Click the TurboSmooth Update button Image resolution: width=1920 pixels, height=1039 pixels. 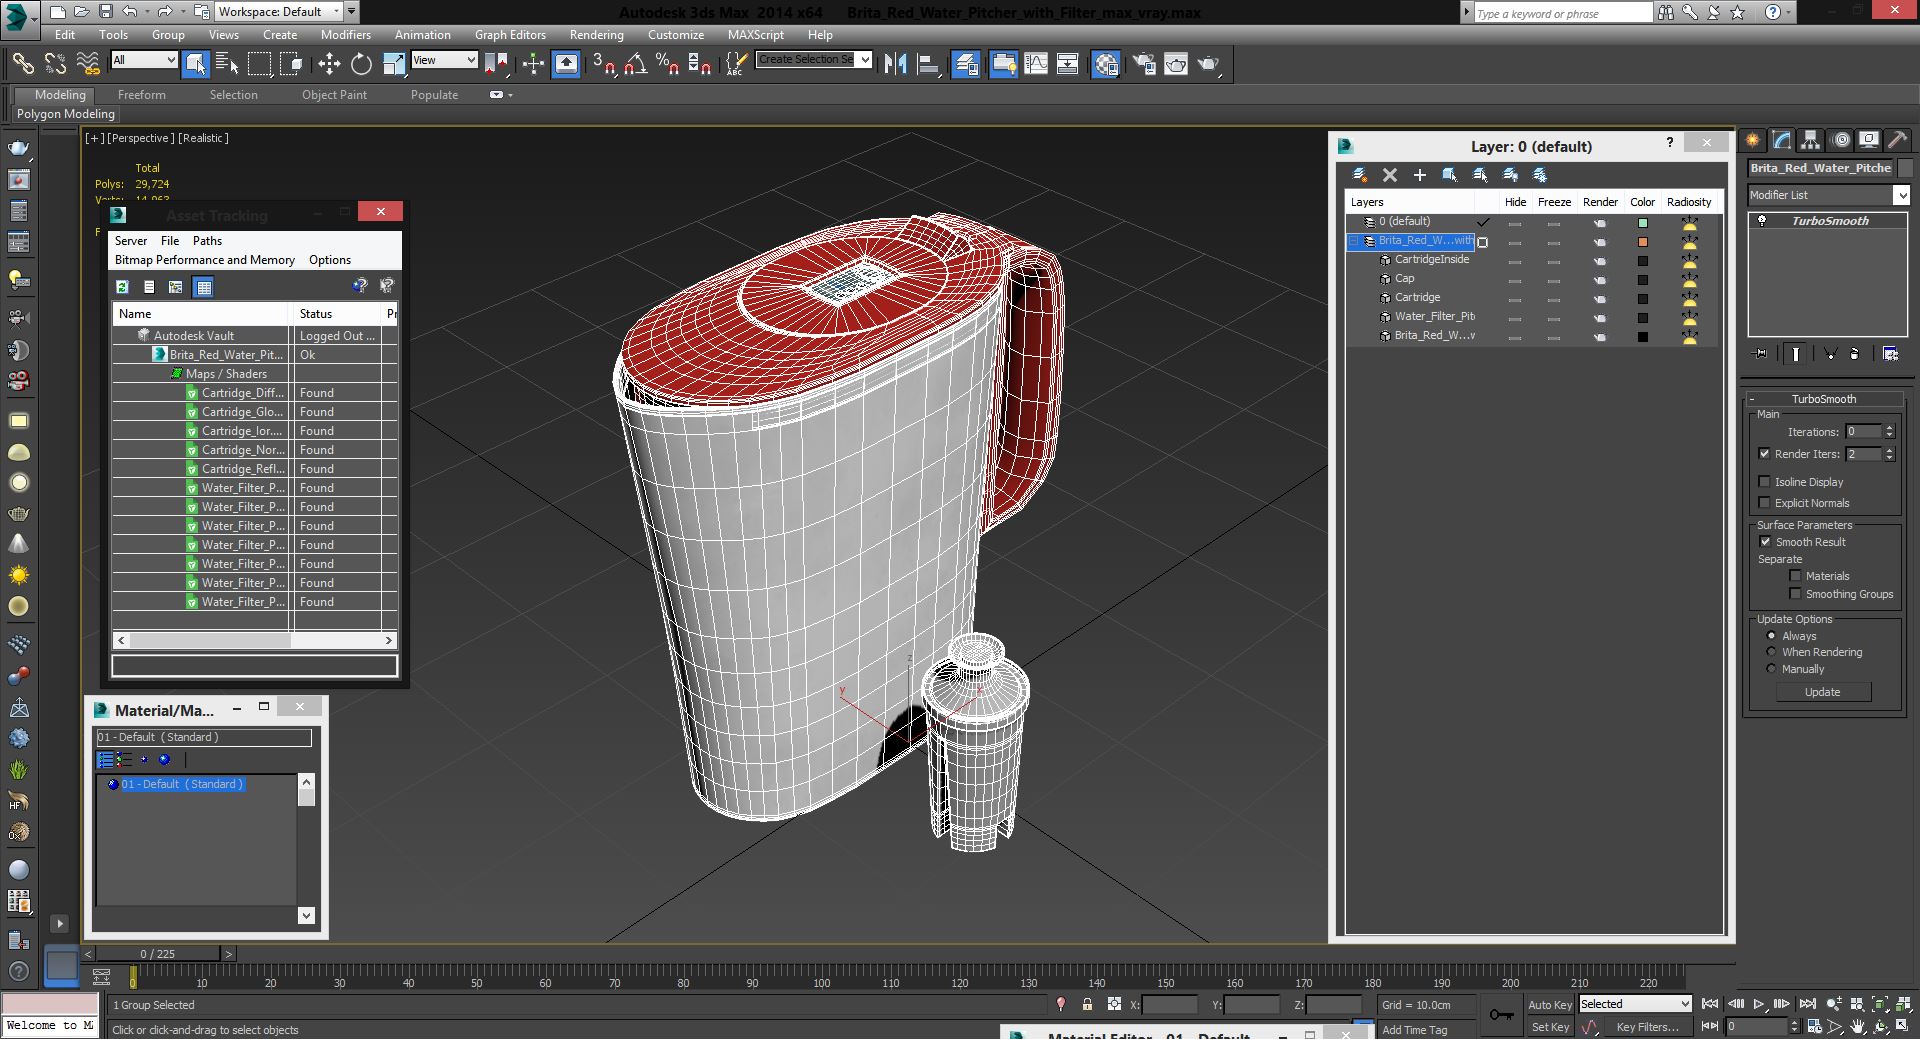[x=1822, y=692]
